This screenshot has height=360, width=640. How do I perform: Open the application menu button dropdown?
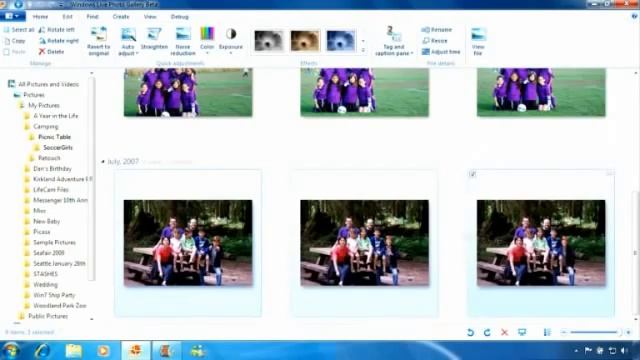coord(13,16)
